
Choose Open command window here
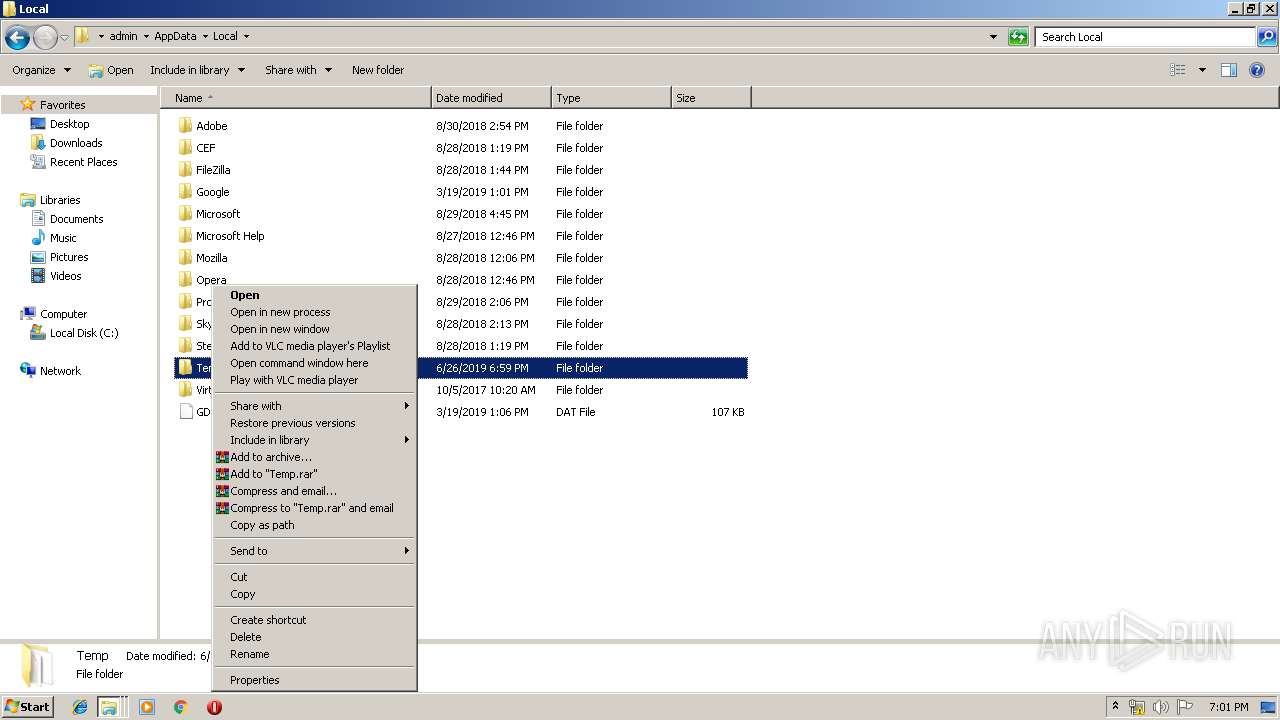pyautogui.click(x=314, y=363)
